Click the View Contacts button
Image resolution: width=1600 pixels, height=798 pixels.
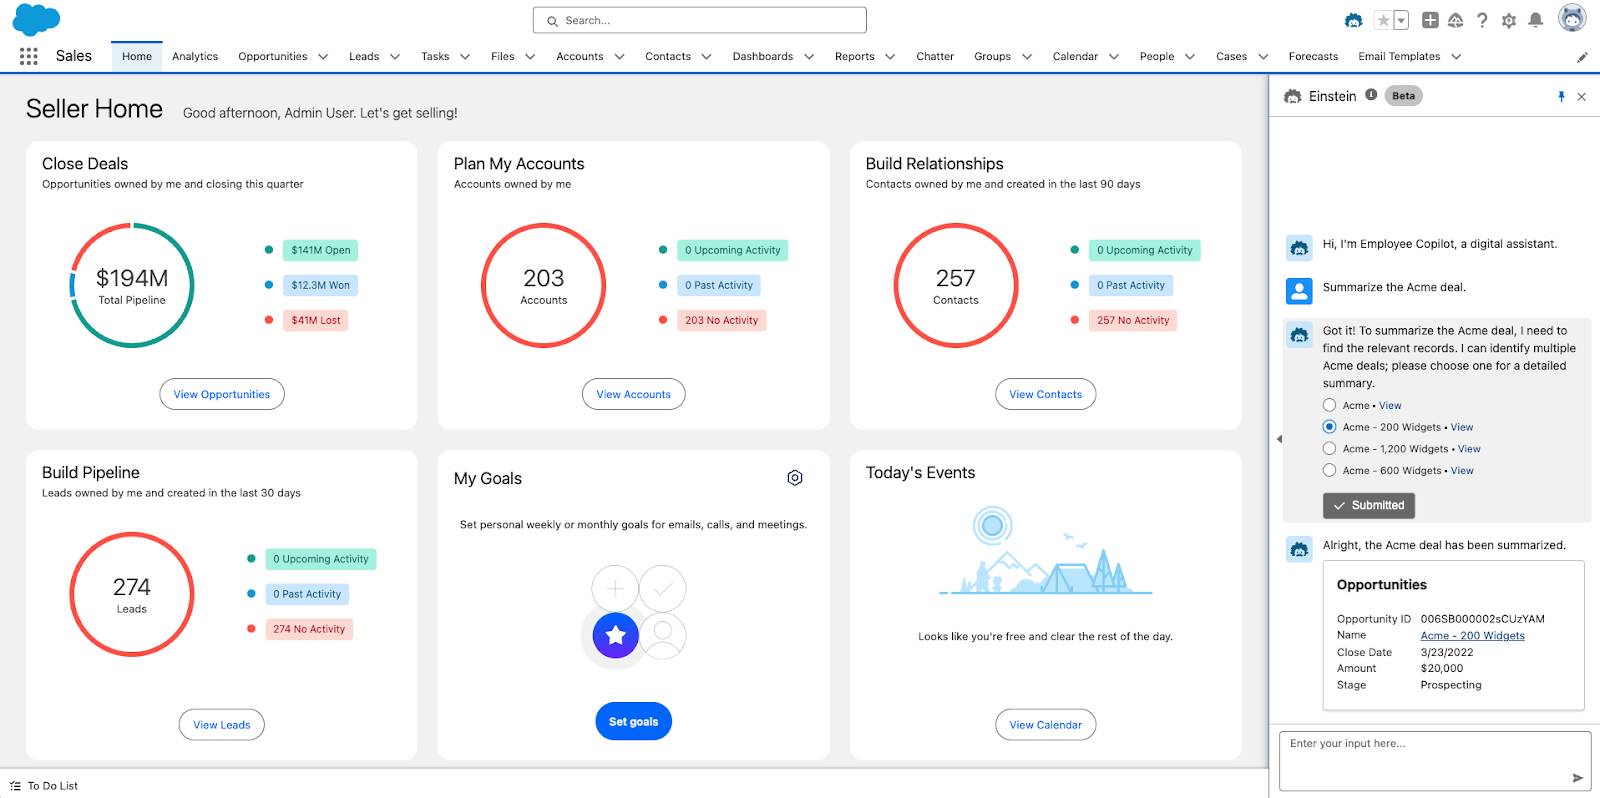[1046, 394]
